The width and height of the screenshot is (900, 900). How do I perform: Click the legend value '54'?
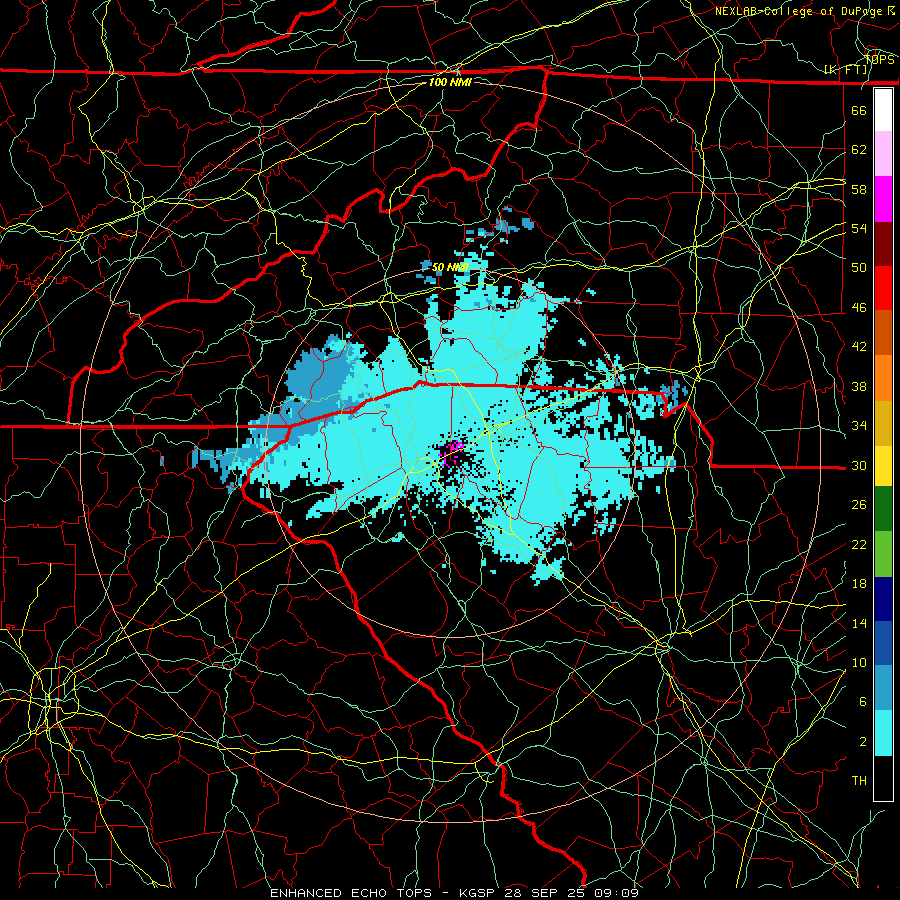tap(859, 228)
